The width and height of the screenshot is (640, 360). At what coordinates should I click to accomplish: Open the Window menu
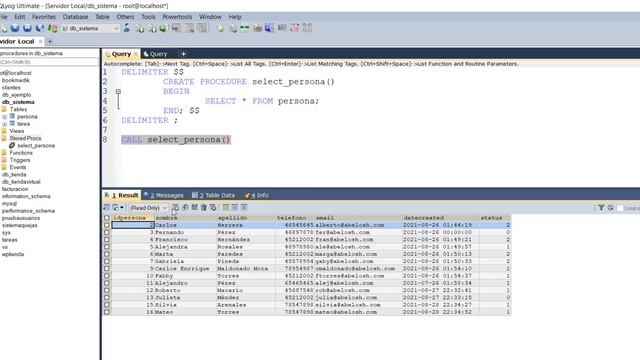click(x=210, y=17)
